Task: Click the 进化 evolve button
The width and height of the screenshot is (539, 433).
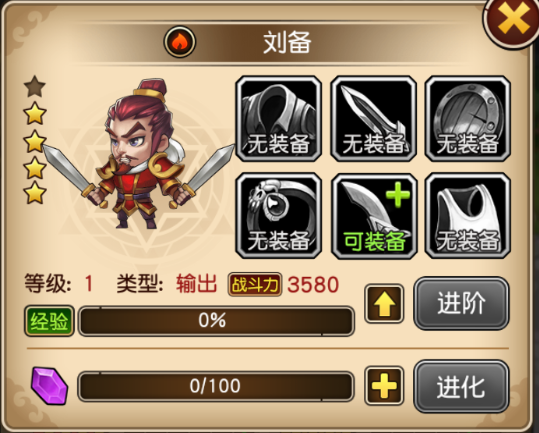Action: click(461, 386)
